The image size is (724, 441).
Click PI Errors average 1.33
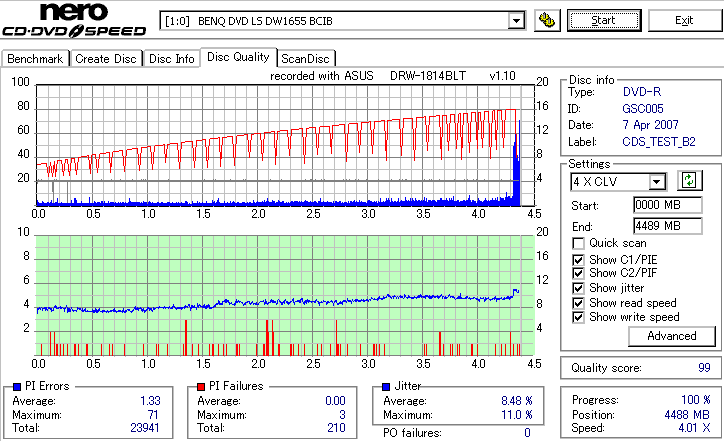coord(150,401)
